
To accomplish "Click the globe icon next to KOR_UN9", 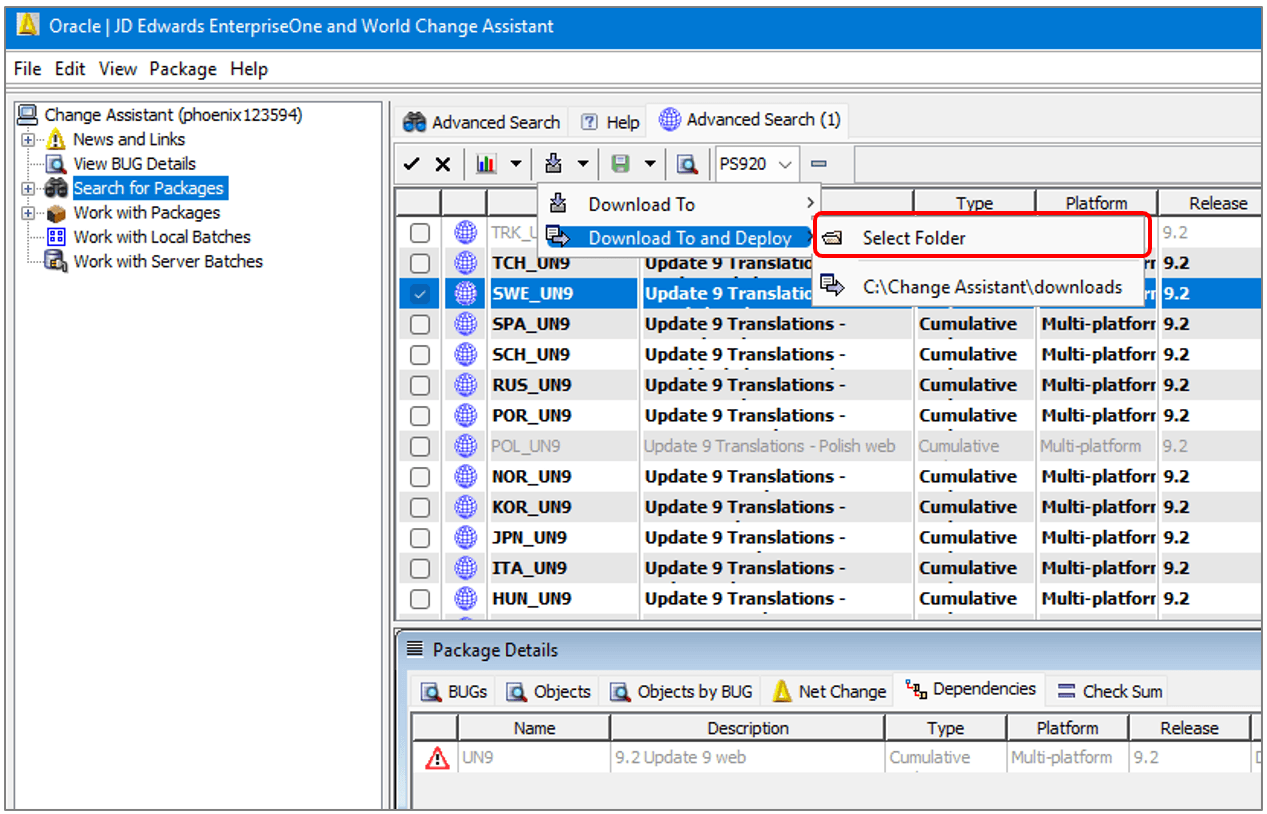I will click(x=465, y=507).
